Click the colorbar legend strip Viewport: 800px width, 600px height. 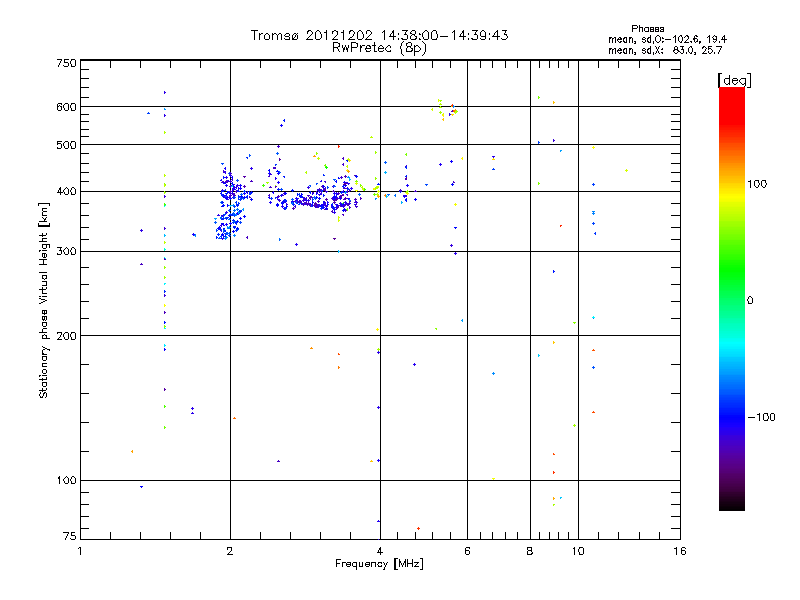(732, 298)
